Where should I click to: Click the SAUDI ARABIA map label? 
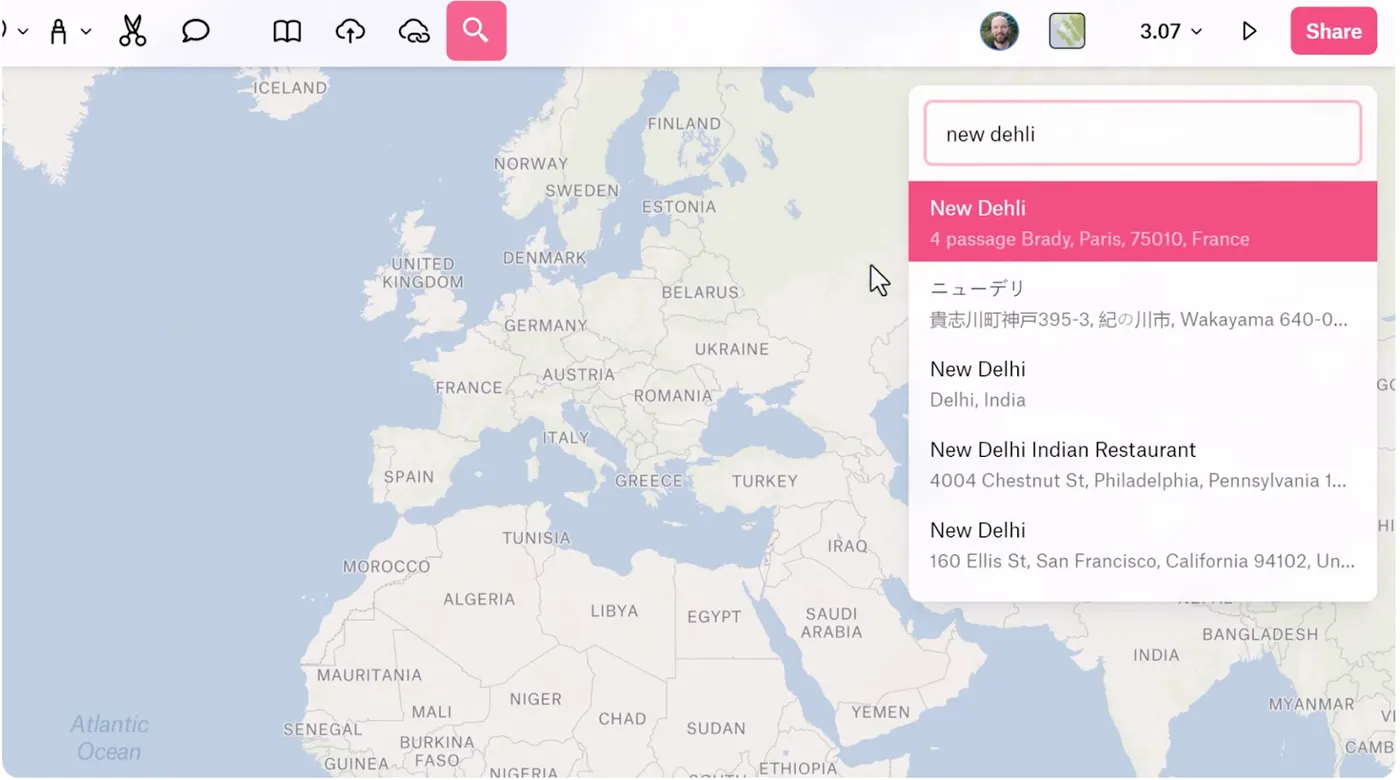pyautogui.click(x=831, y=623)
